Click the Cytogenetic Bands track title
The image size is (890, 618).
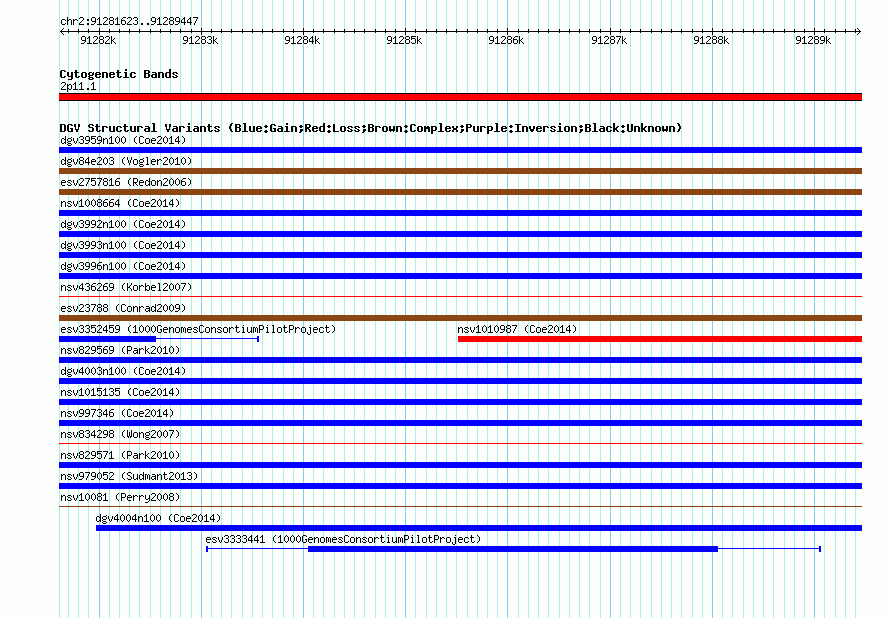pos(119,74)
